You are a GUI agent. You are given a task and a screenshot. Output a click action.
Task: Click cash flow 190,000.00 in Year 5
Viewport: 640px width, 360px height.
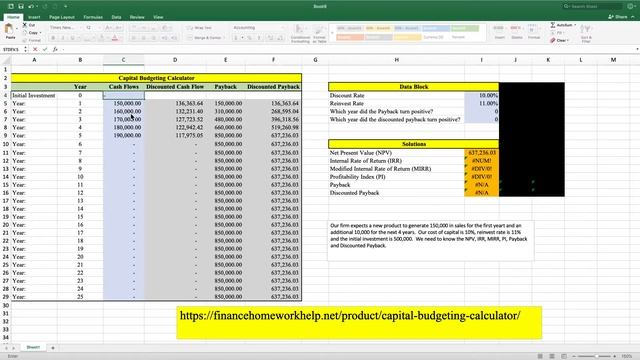pyautogui.click(x=124, y=135)
